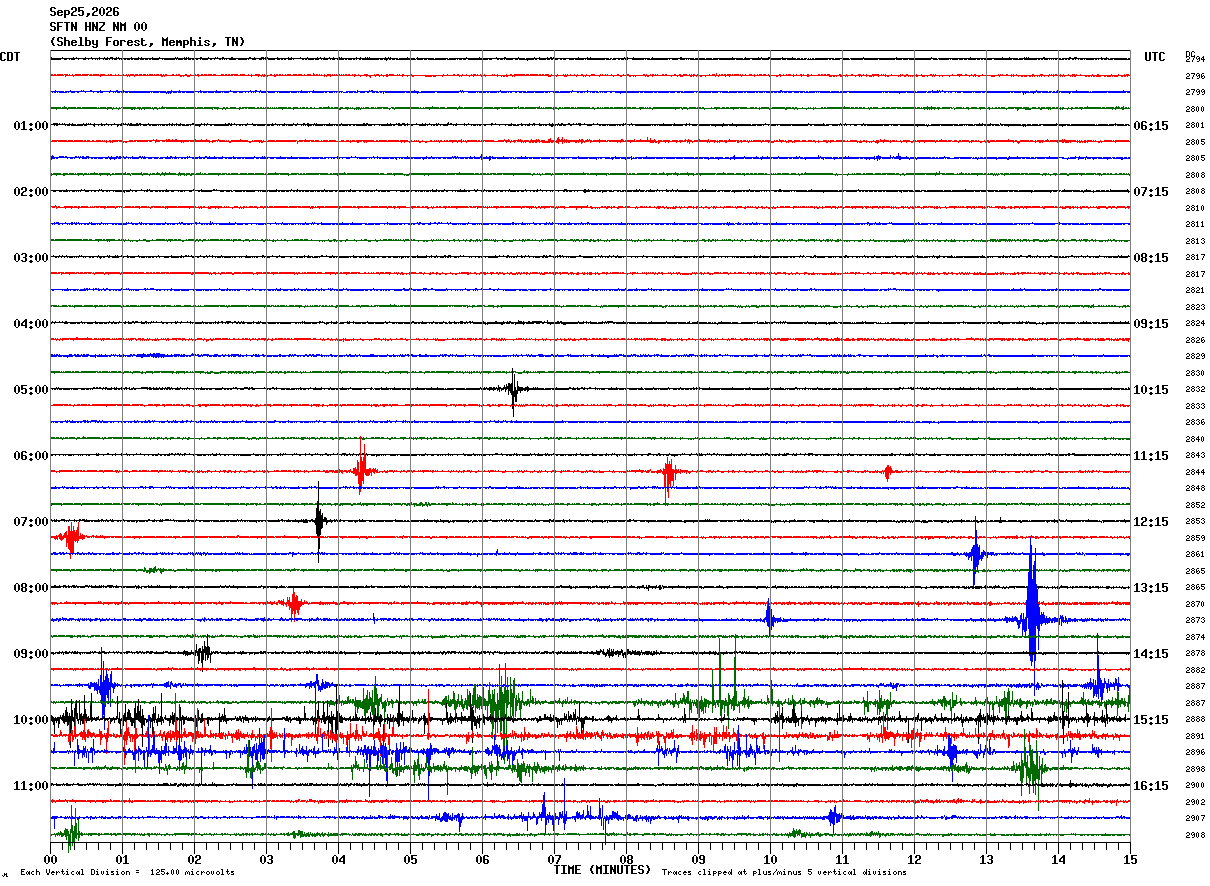Select the blue event near minute 10 on the 08:00 row

769,619
